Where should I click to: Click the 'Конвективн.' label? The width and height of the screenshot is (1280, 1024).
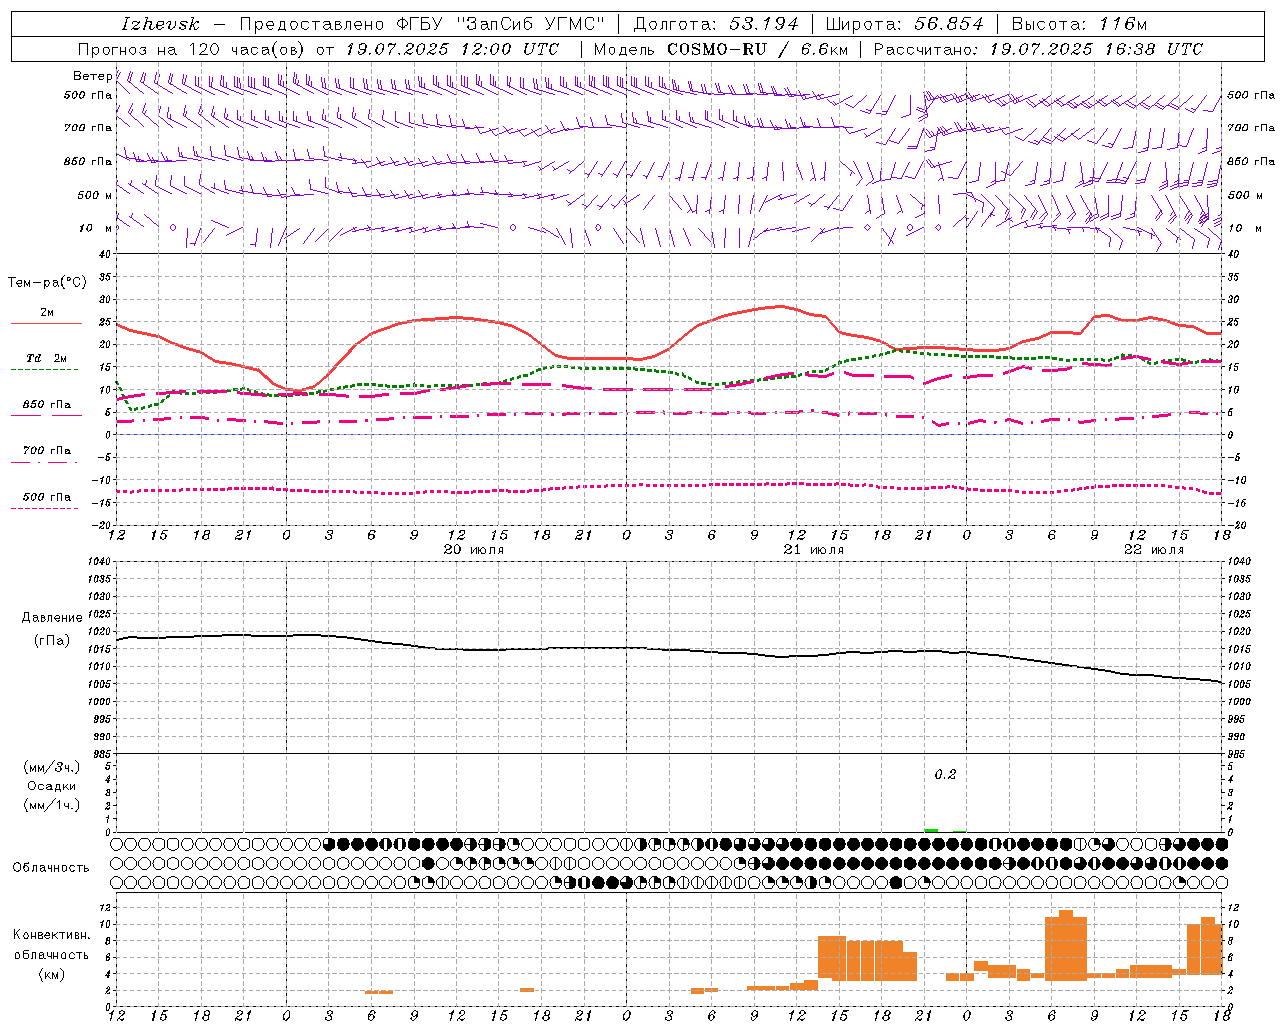[51, 935]
